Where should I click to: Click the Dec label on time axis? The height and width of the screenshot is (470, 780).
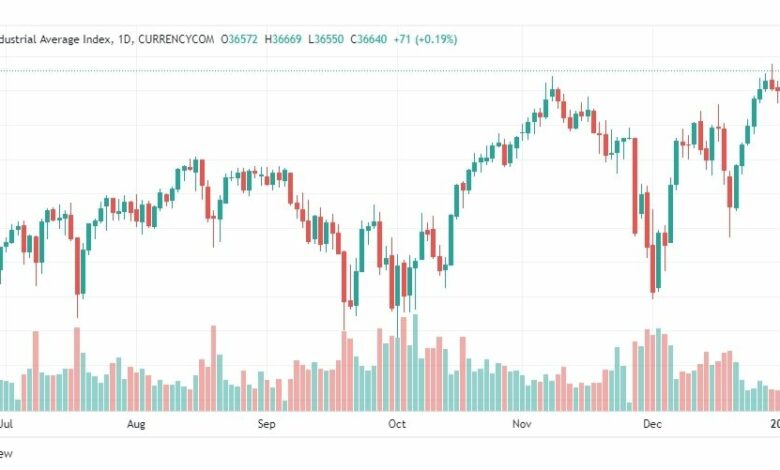[x=652, y=424]
